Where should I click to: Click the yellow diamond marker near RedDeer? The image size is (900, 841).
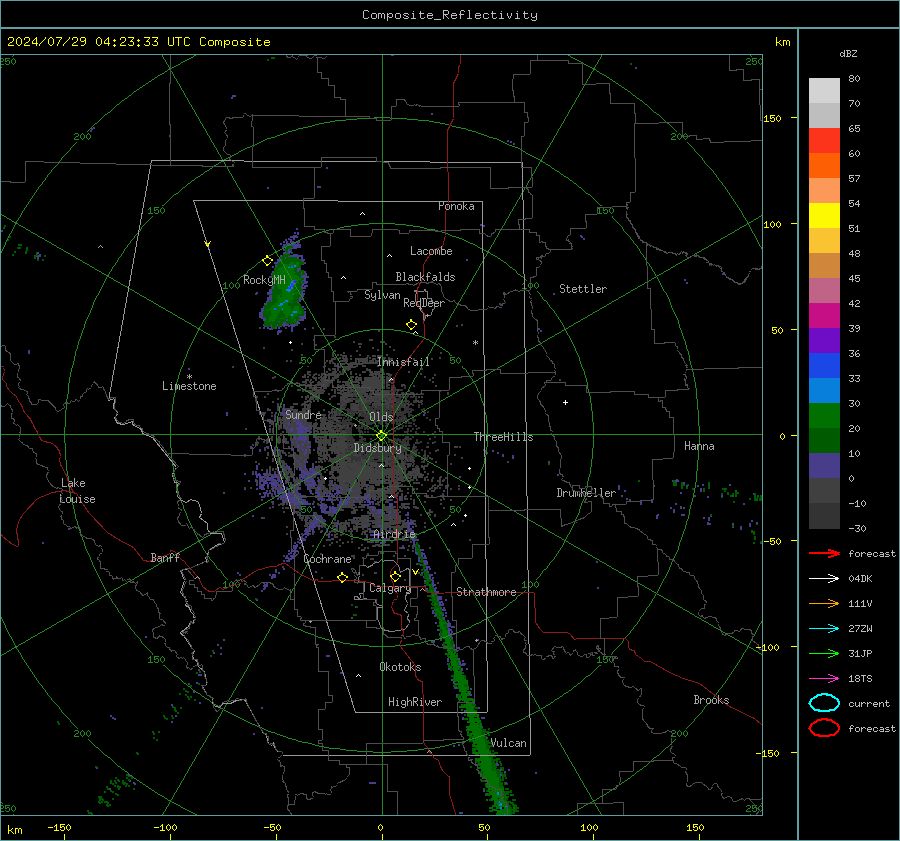411,325
